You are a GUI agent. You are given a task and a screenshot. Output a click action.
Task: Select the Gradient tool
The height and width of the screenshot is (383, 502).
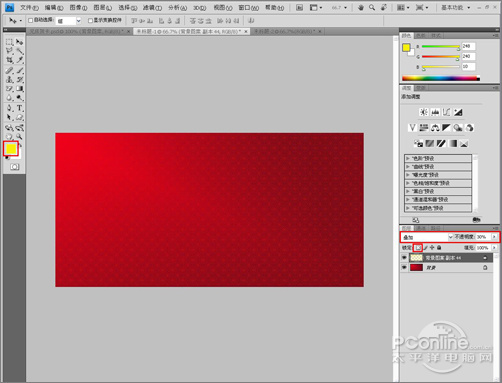pyautogui.click(x=20, y=89)
